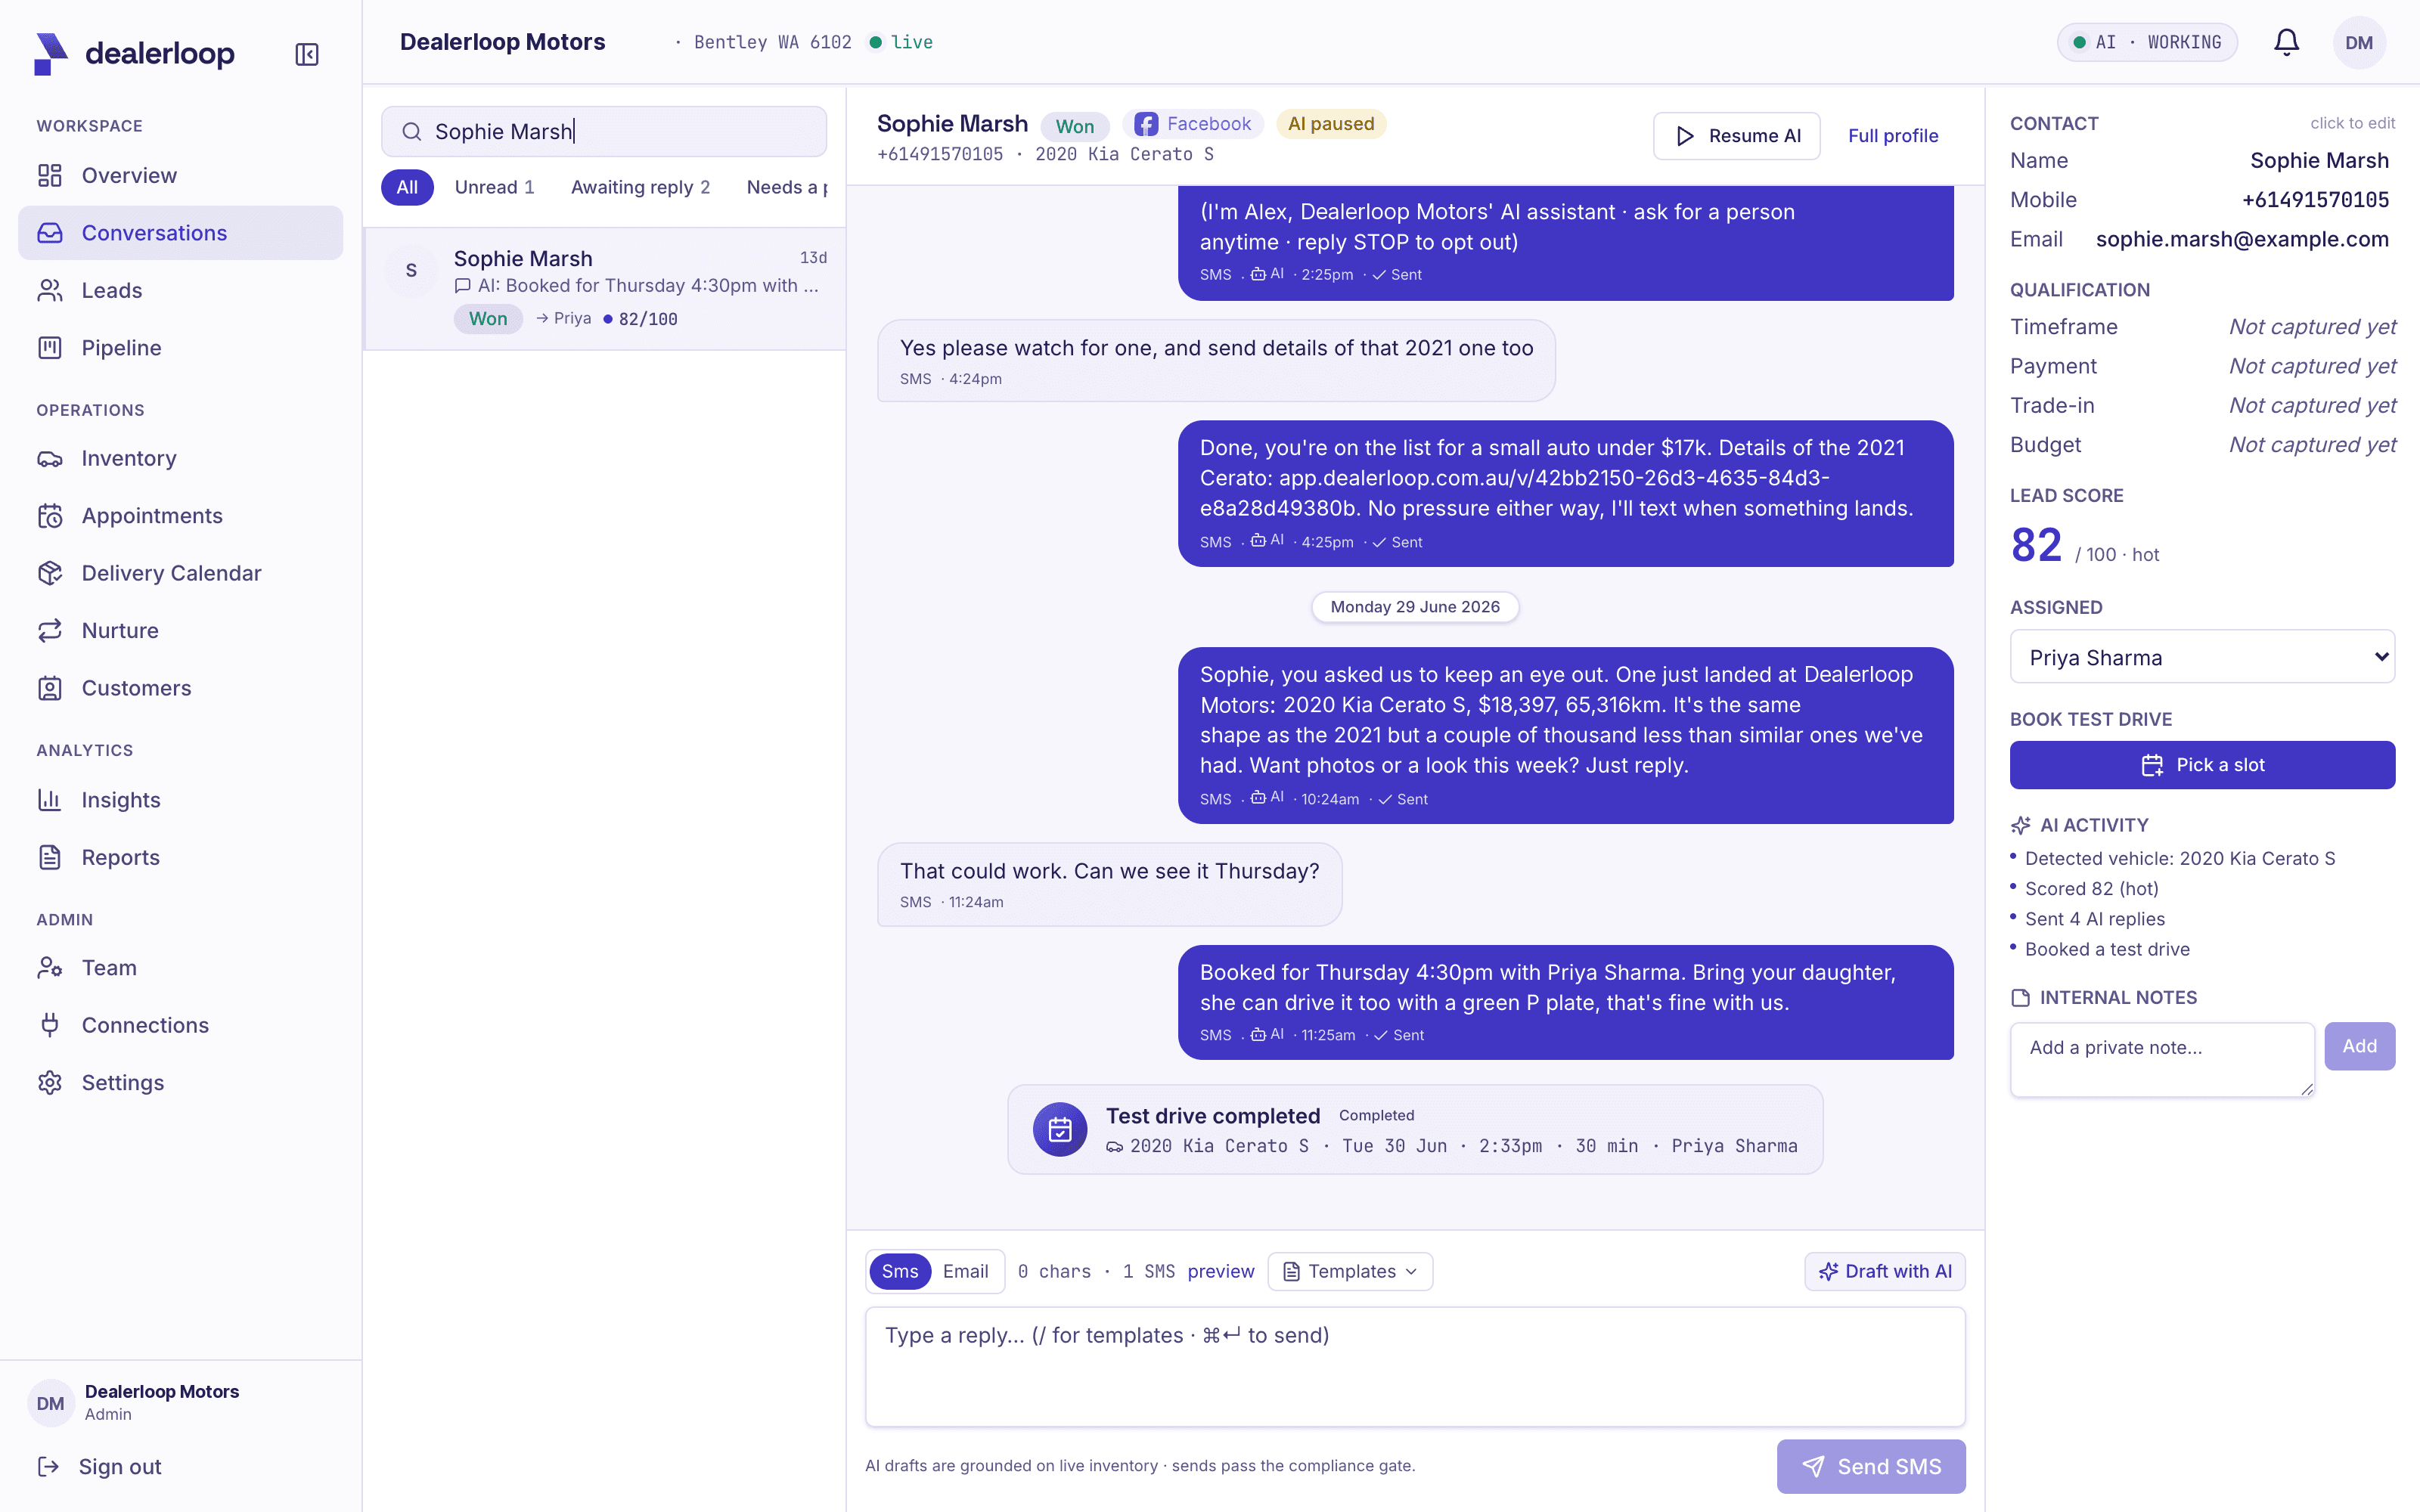Select the Needs a… filter tab

point(787,187)
